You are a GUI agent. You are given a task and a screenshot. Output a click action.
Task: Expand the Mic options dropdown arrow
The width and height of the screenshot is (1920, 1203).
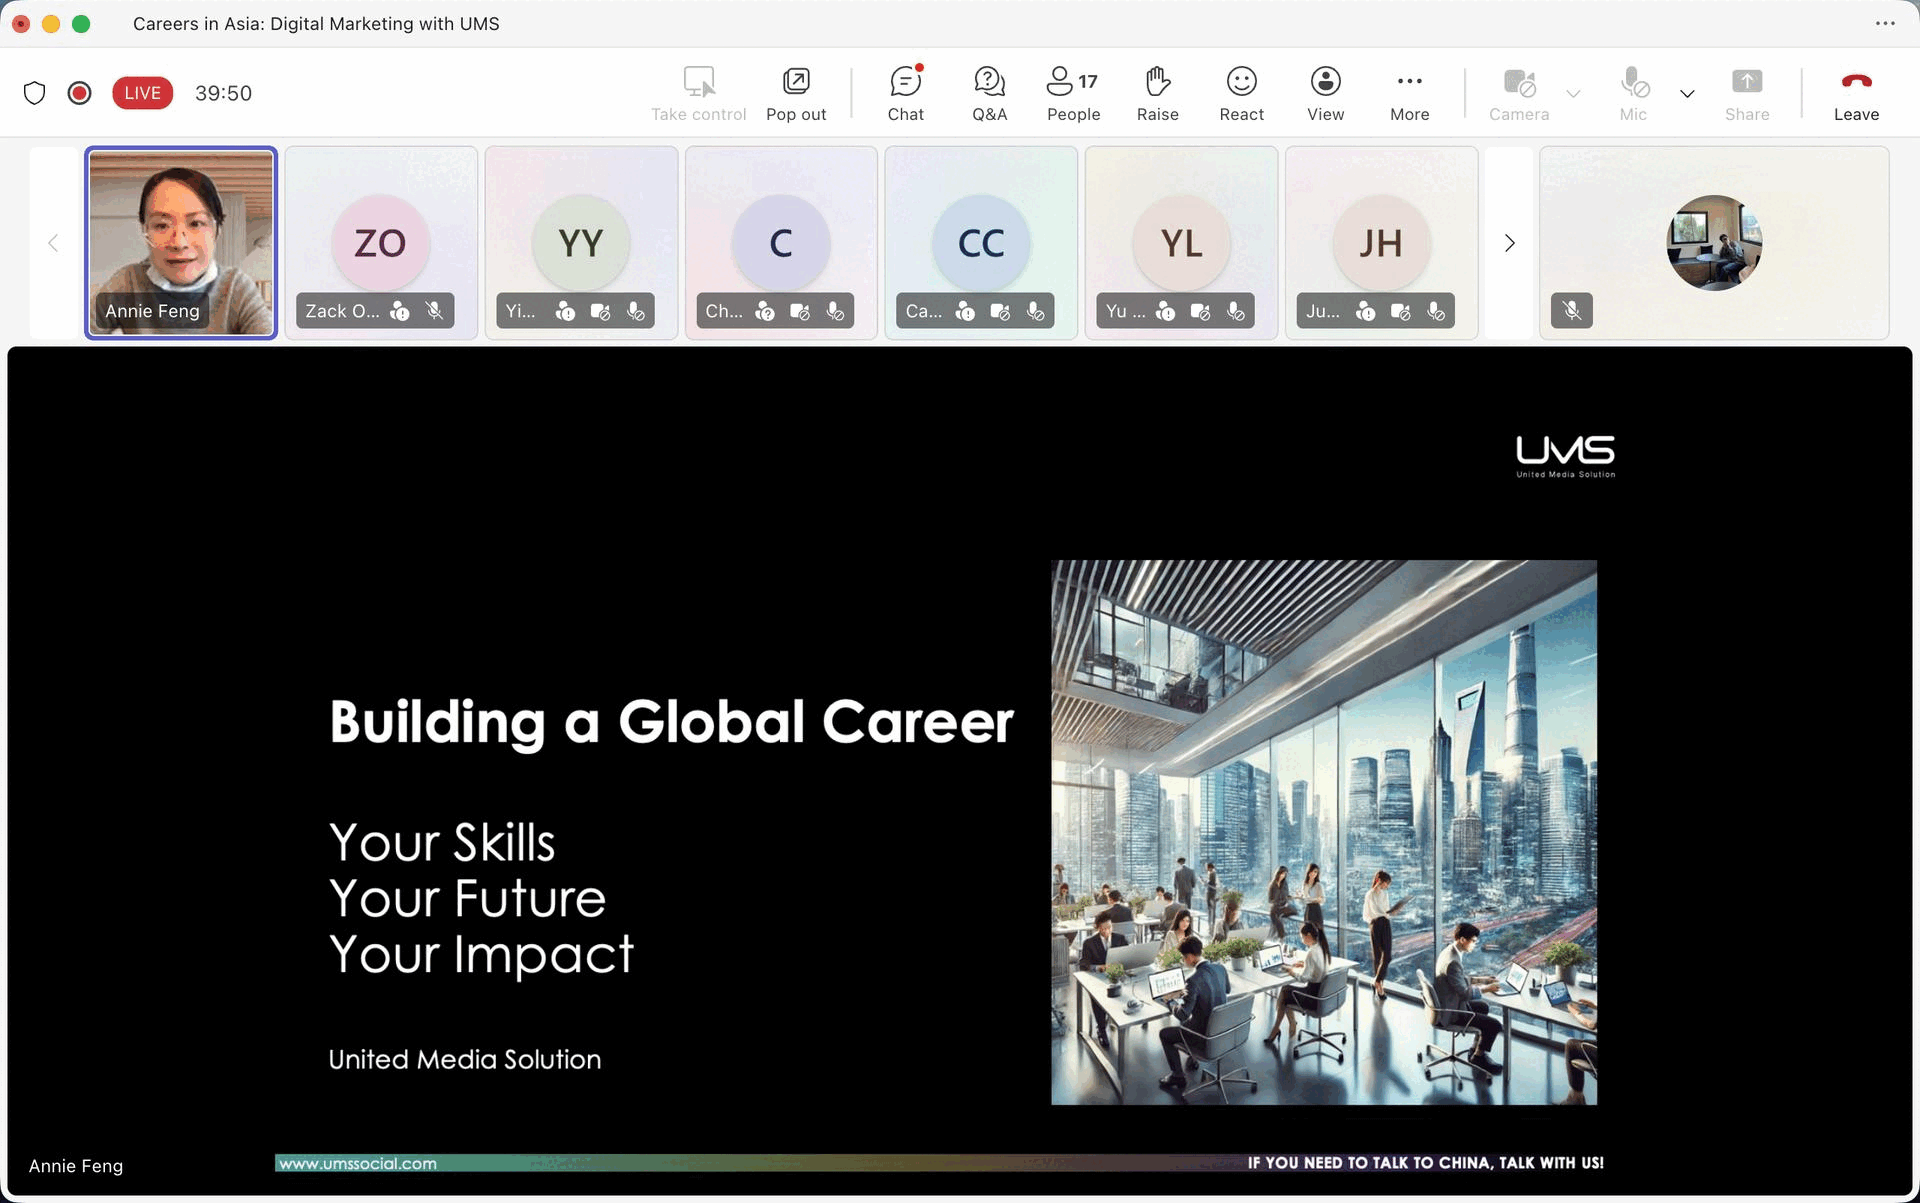click(x=1687, y=94)
